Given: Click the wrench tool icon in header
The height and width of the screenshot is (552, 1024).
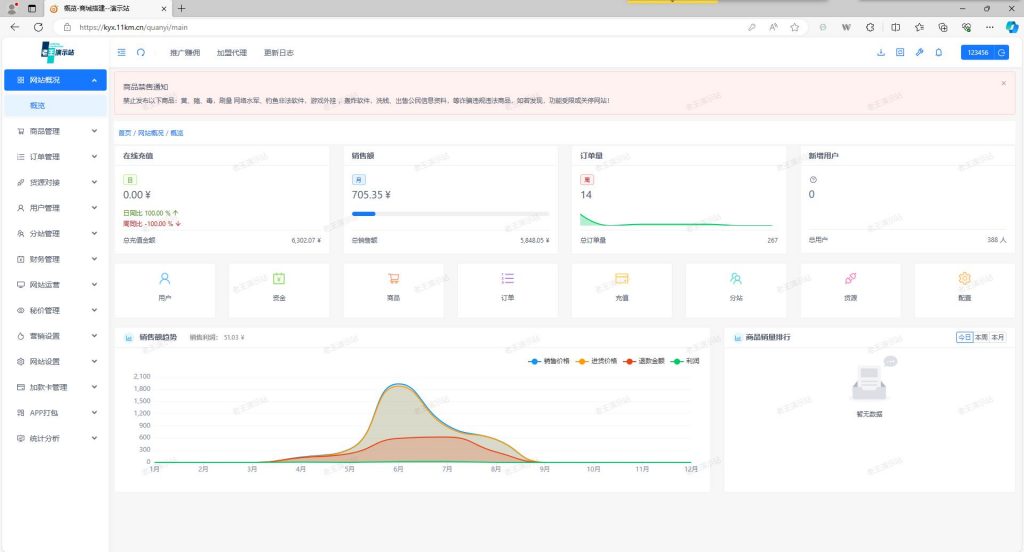Looking at the screenshot, I should 919,52.
